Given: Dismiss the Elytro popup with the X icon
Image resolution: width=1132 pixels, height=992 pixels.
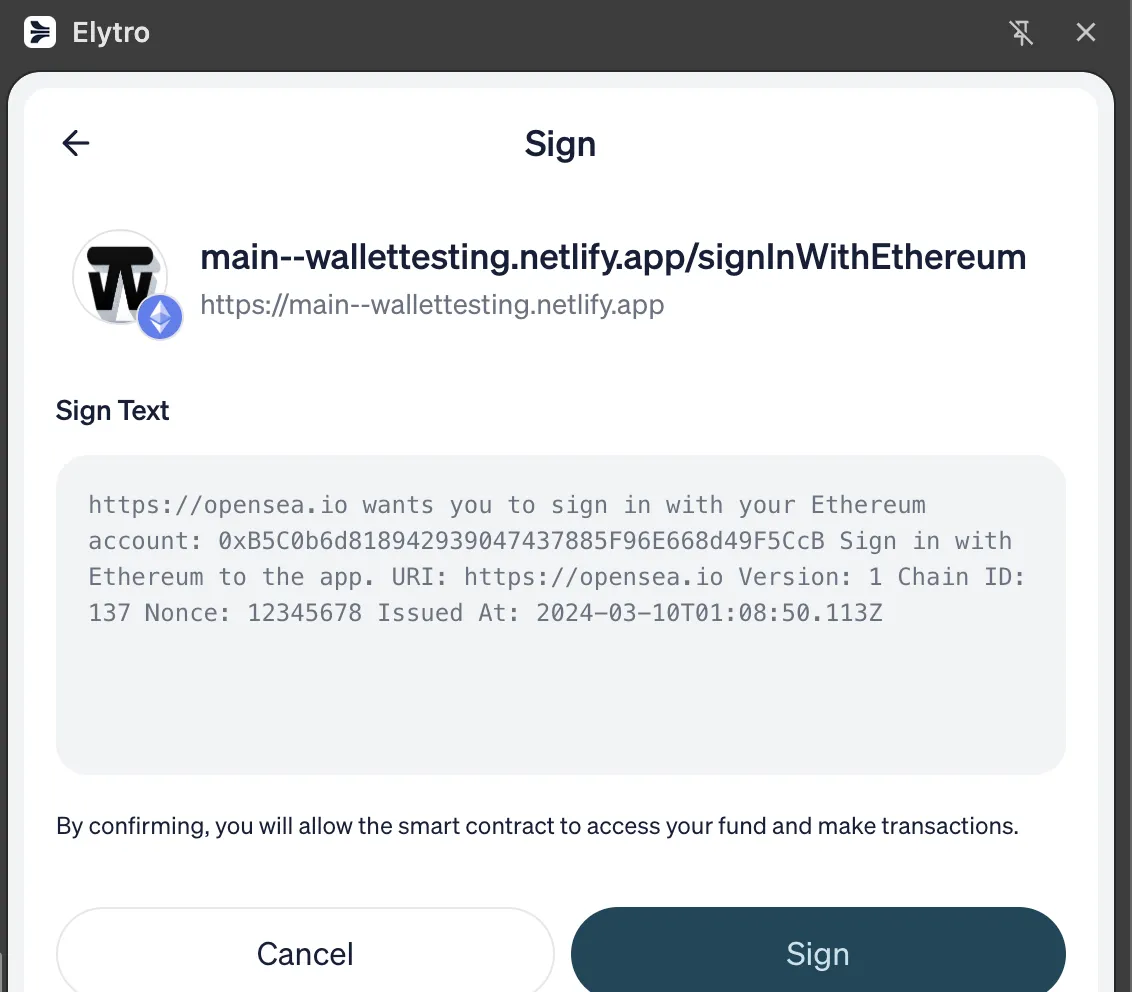Looking at the screenshot, I should click(x=1086, y=32).
